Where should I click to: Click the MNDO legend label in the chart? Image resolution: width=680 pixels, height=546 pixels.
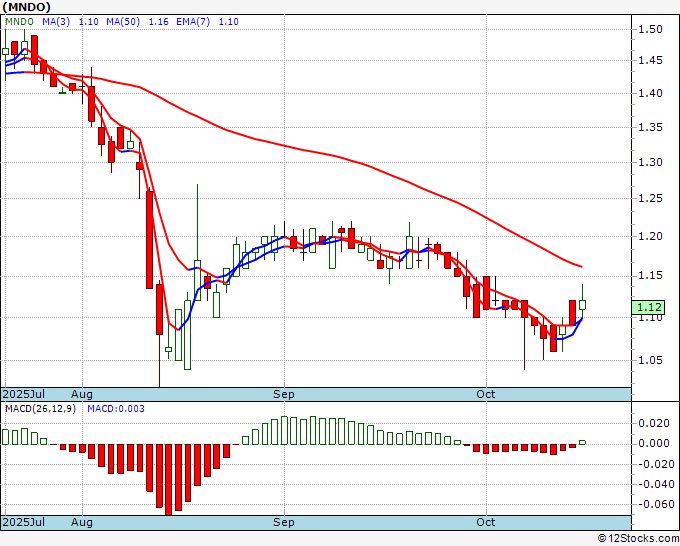point(19,22)
